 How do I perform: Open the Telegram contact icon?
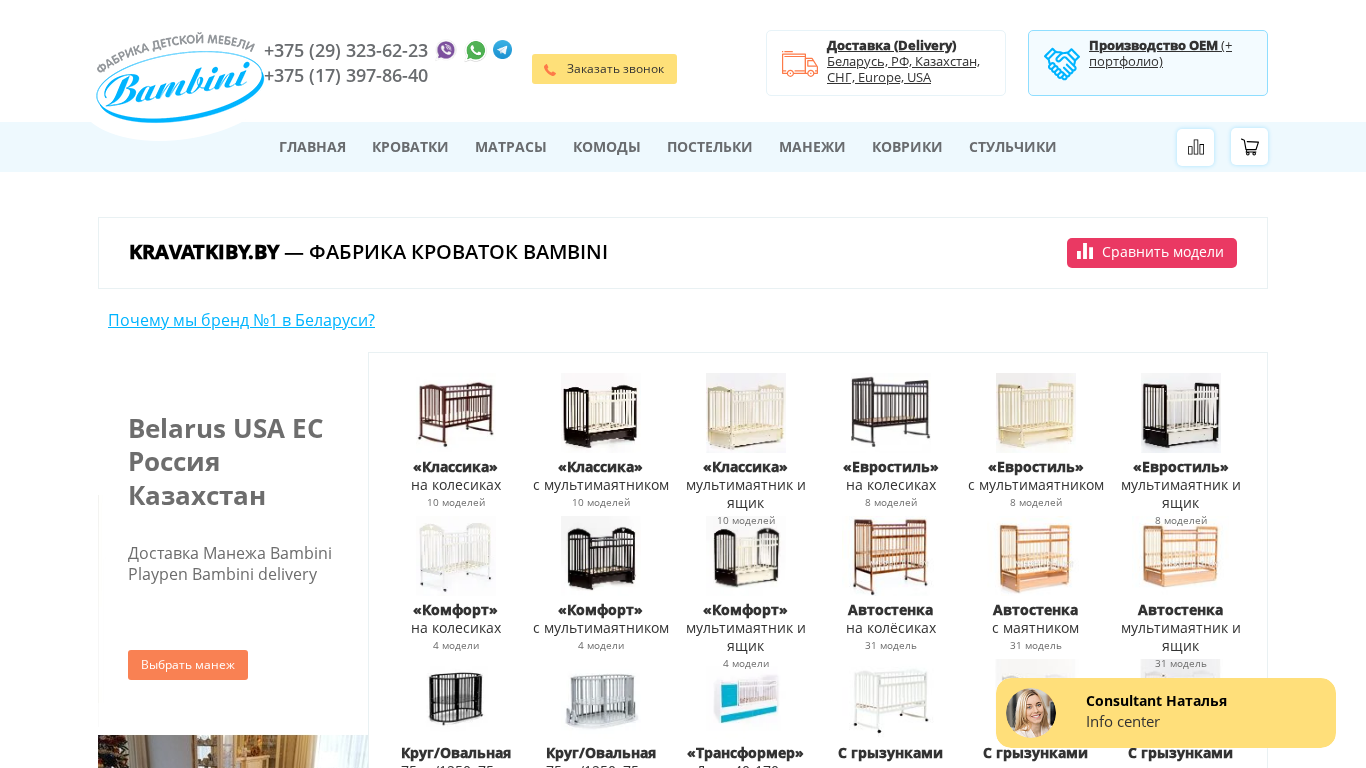point(503,50)
